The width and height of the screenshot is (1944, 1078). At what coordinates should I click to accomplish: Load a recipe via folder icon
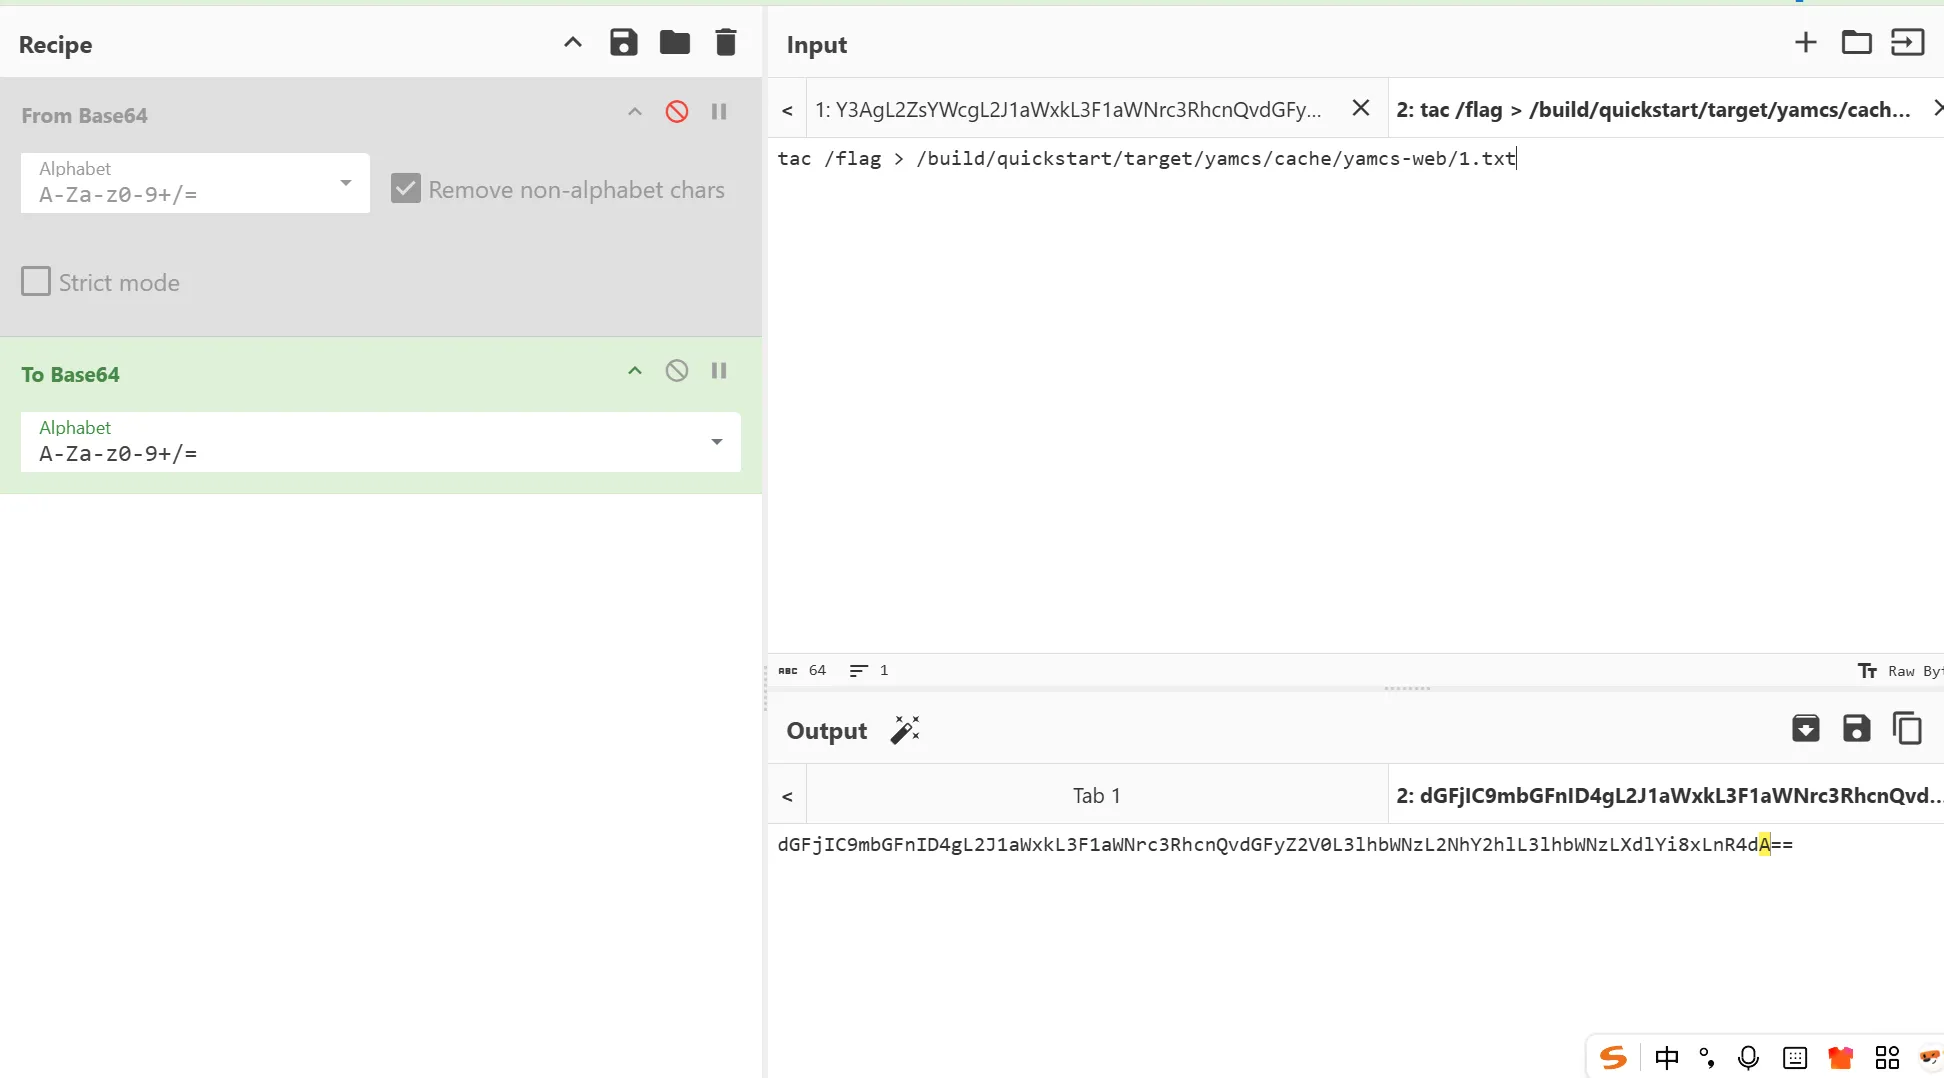[675, 43]
